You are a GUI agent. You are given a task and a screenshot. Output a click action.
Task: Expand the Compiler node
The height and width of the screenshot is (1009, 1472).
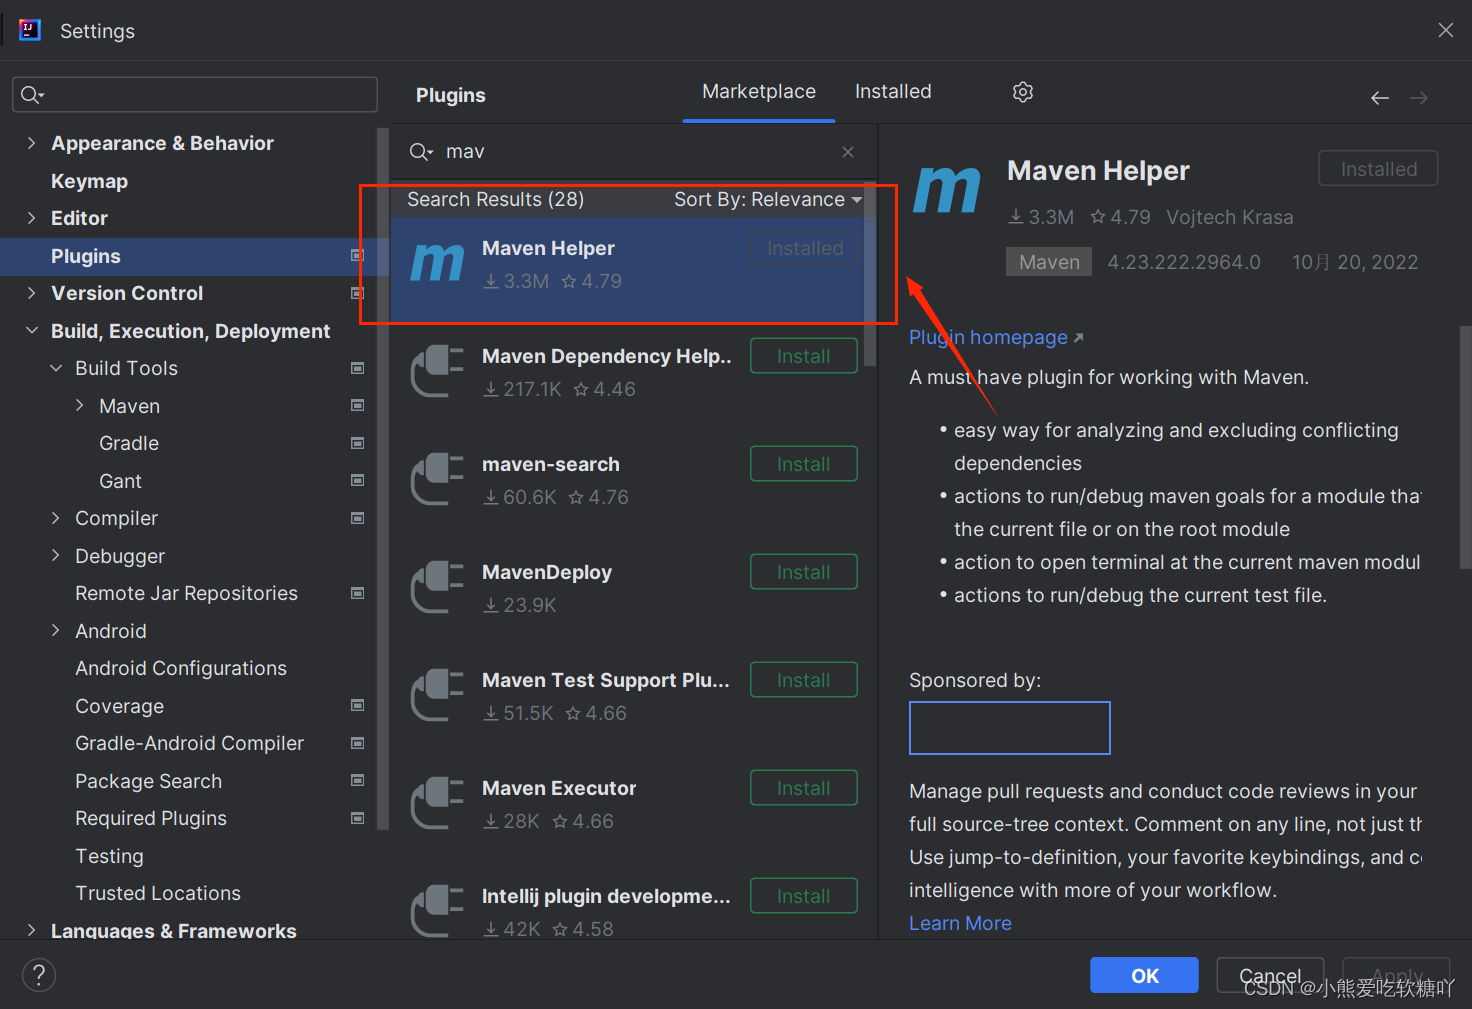pyautogui.click(x=56, y=518)
